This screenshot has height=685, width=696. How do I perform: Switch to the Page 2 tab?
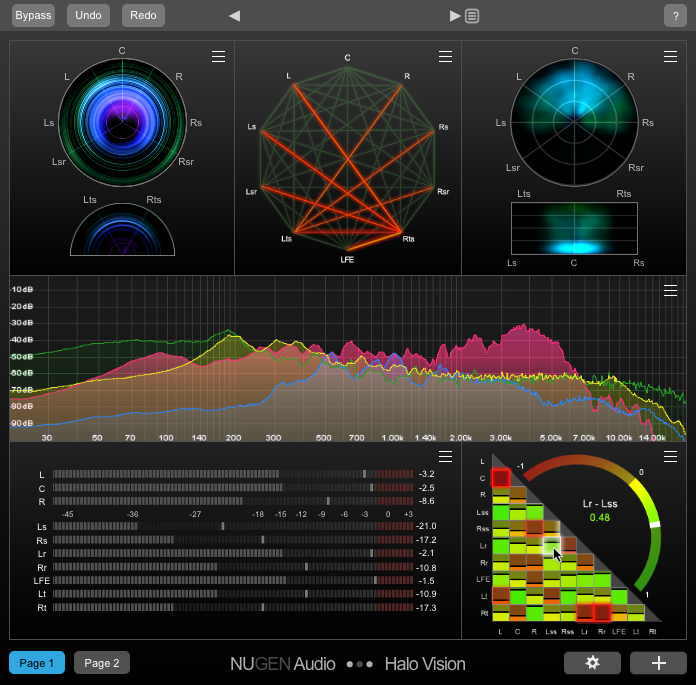101,663
